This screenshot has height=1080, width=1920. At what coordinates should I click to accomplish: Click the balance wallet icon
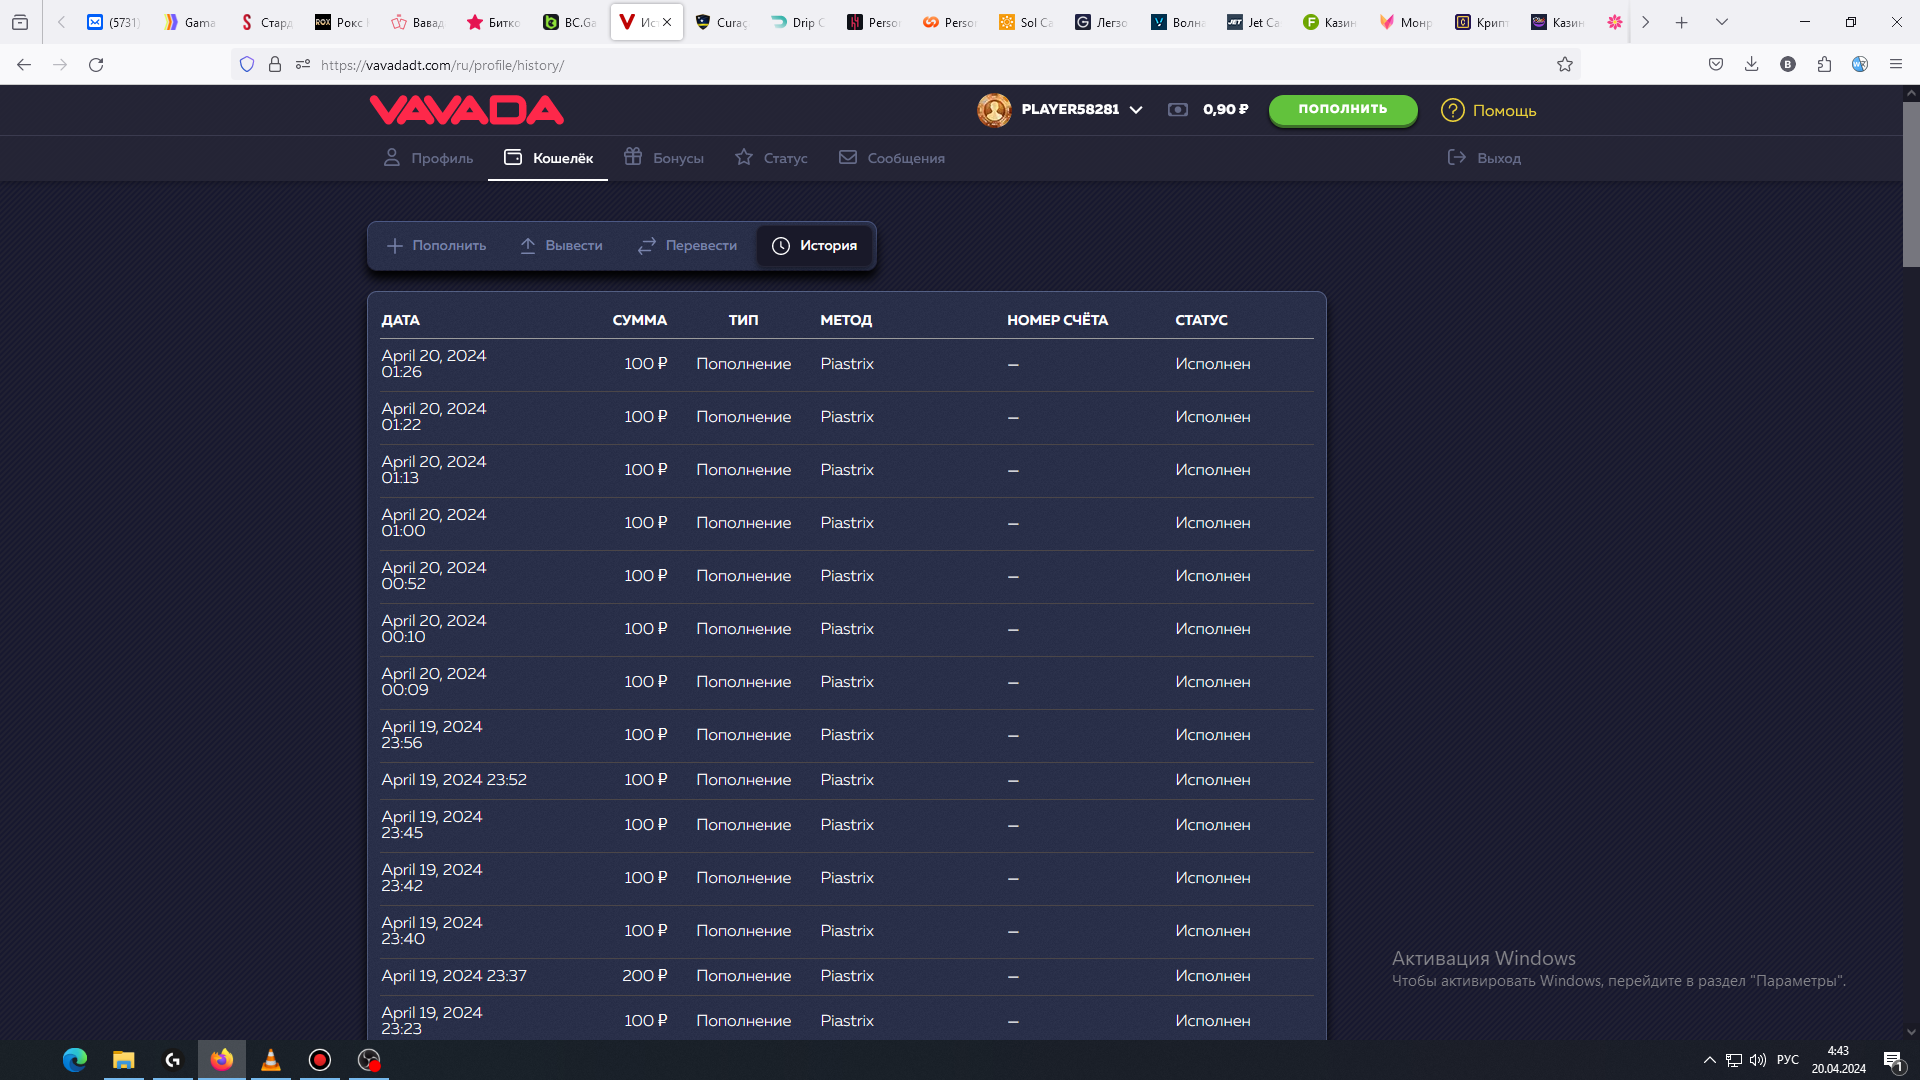tap(1178, 110)
